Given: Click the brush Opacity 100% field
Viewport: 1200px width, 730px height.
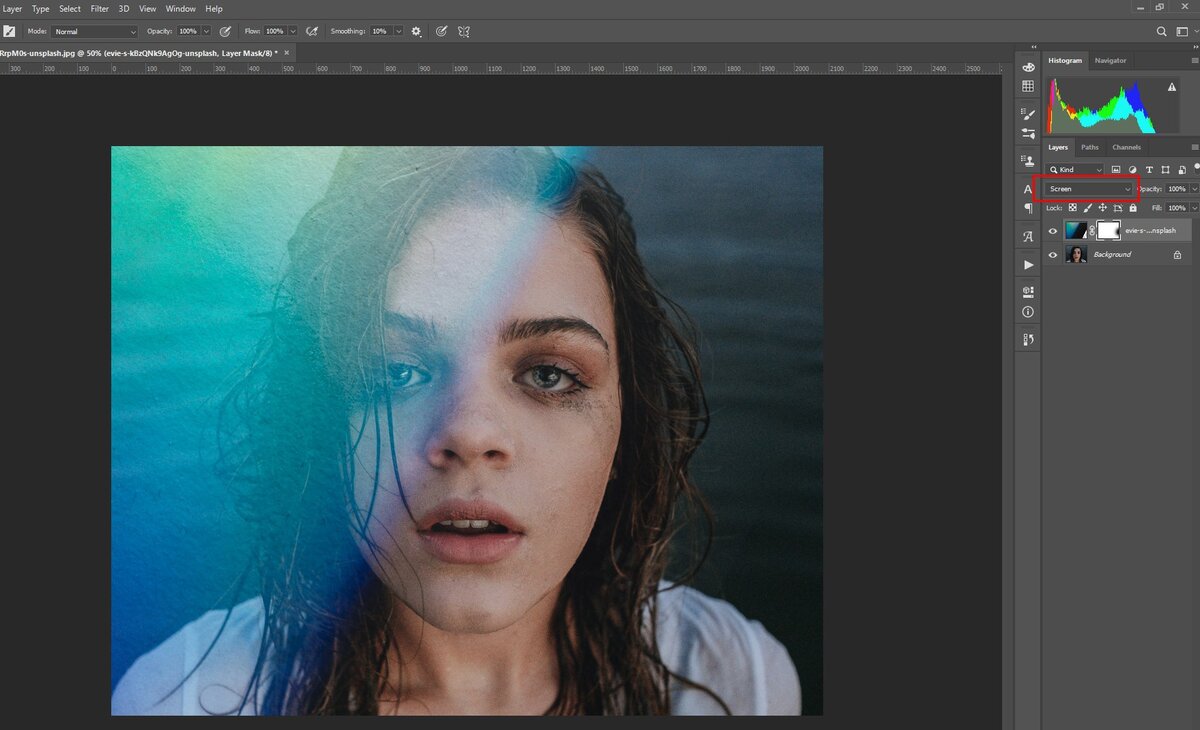Looking at the screenshot, I should pyautogui.click(x=188, y=32).
